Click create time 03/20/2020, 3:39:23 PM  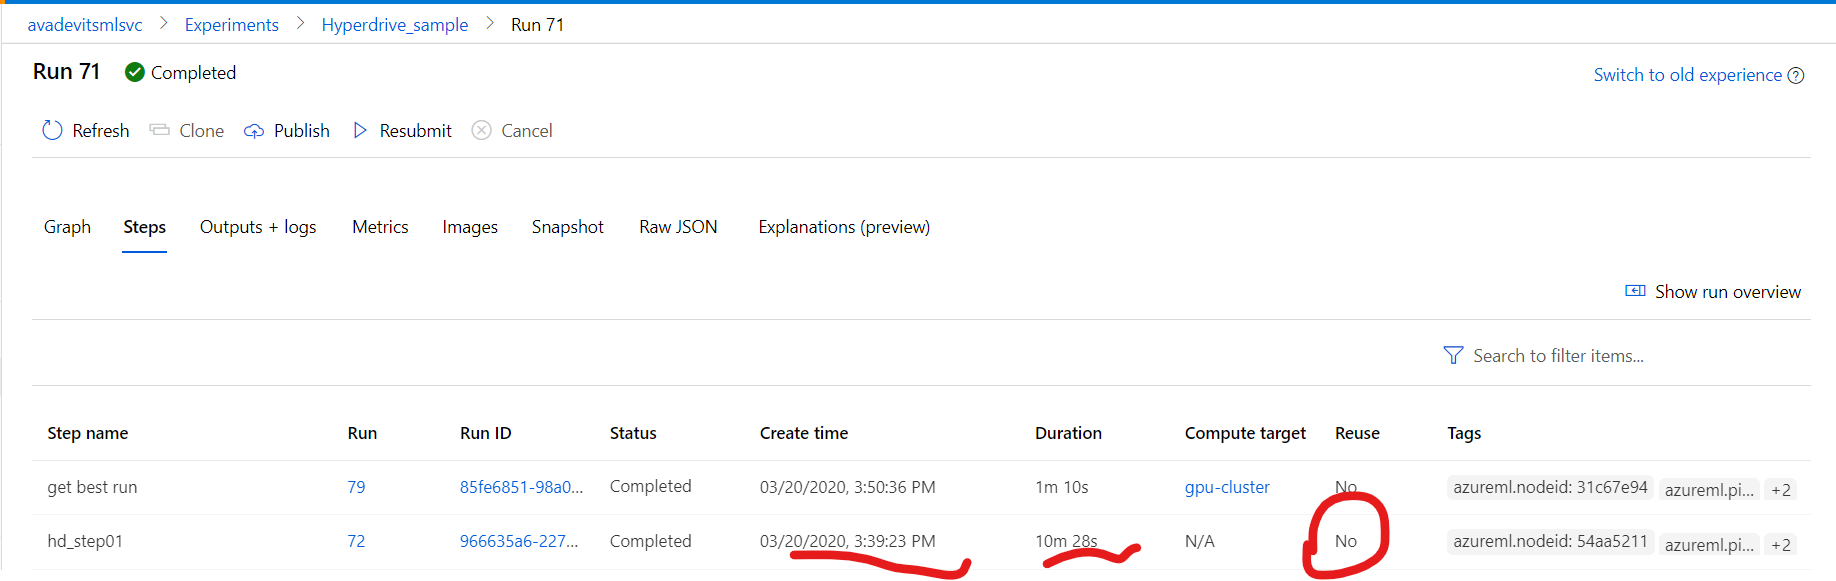tap(847, 541)
